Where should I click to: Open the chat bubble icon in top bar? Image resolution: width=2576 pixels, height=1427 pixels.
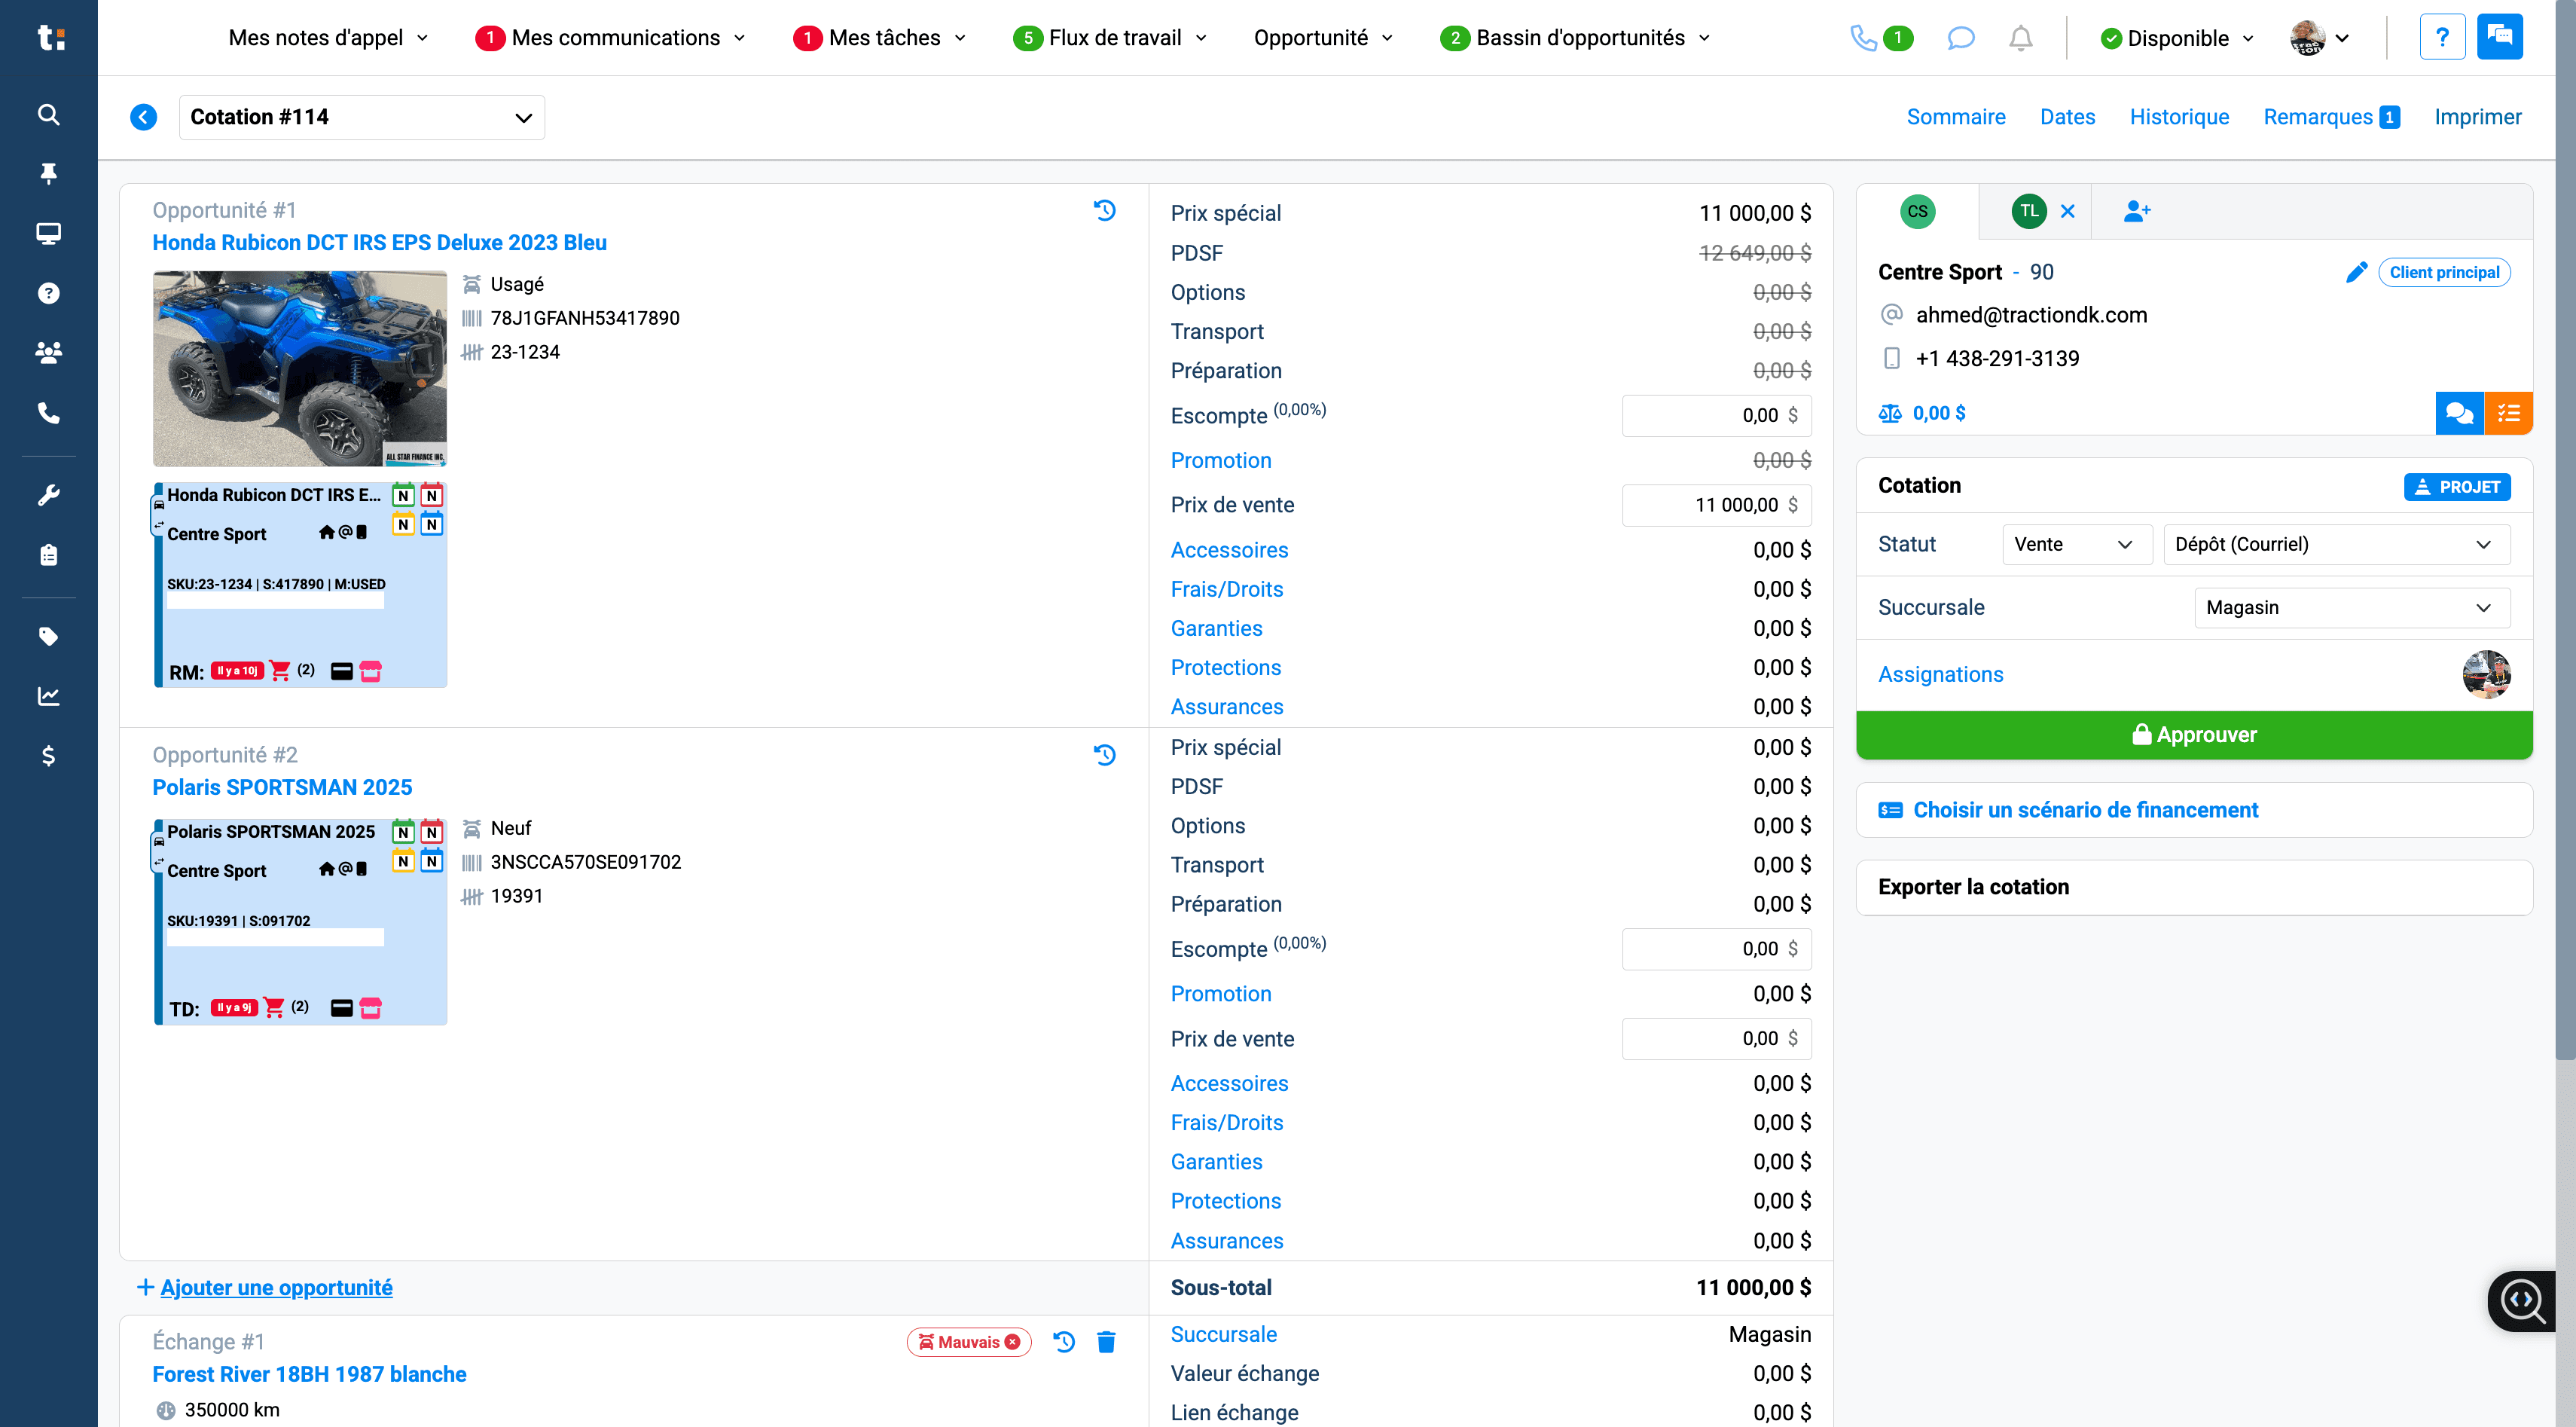(x=1961, y=38)
